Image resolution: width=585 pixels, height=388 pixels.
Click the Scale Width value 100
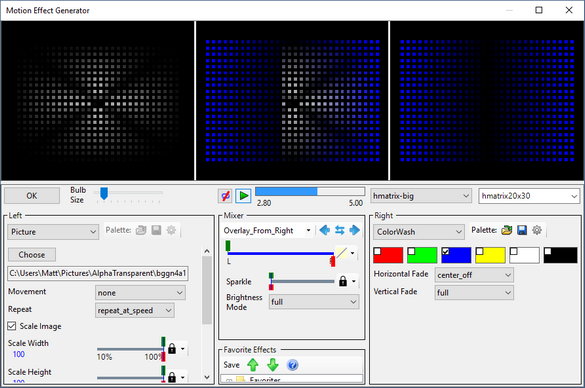(19, 354)
